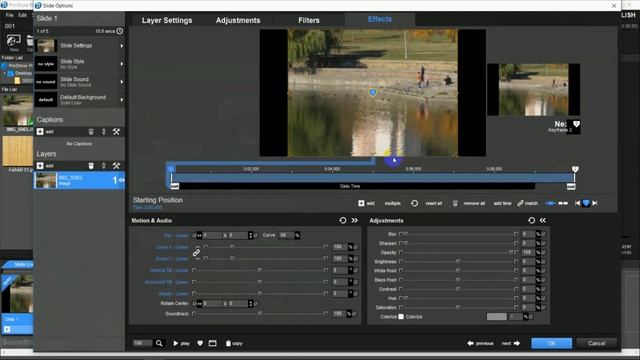The image size is (640, 360).
Task: Click the multiple keyframes button
Action: (x=393, y=203)
